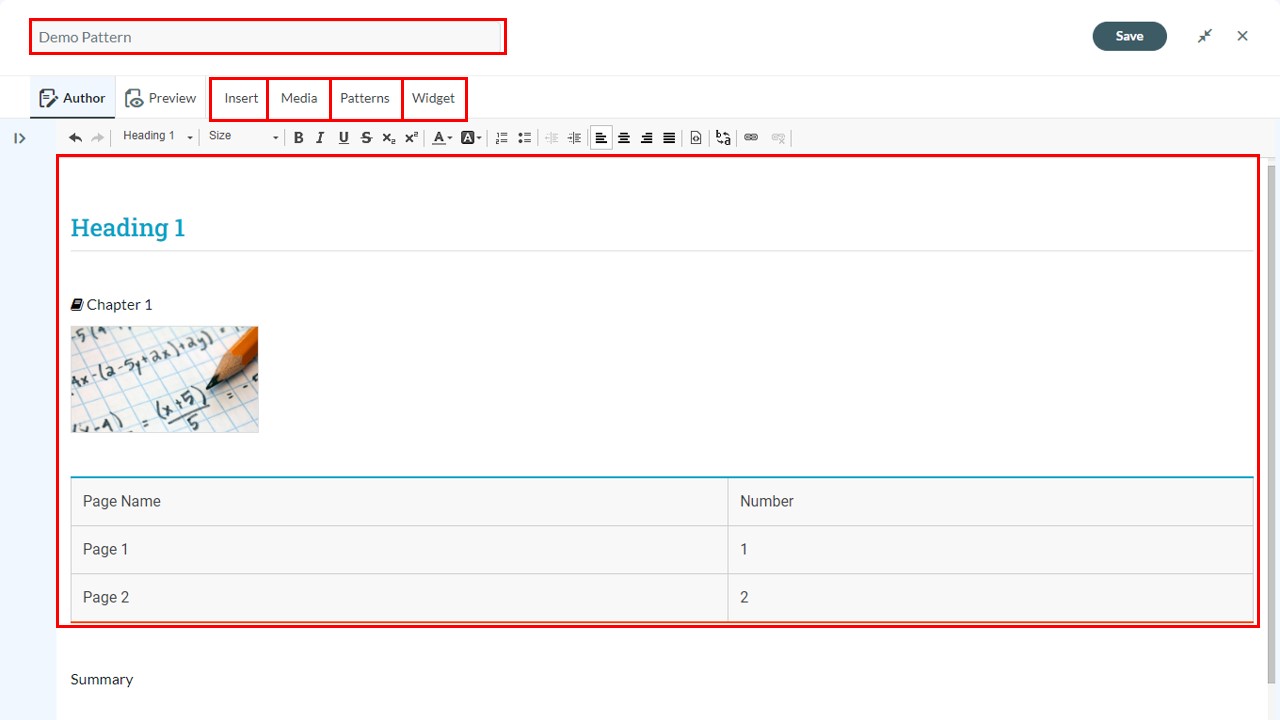Open the background color dropdown
This screenshot has height=720, width=1280.
[x=471, y=138]
